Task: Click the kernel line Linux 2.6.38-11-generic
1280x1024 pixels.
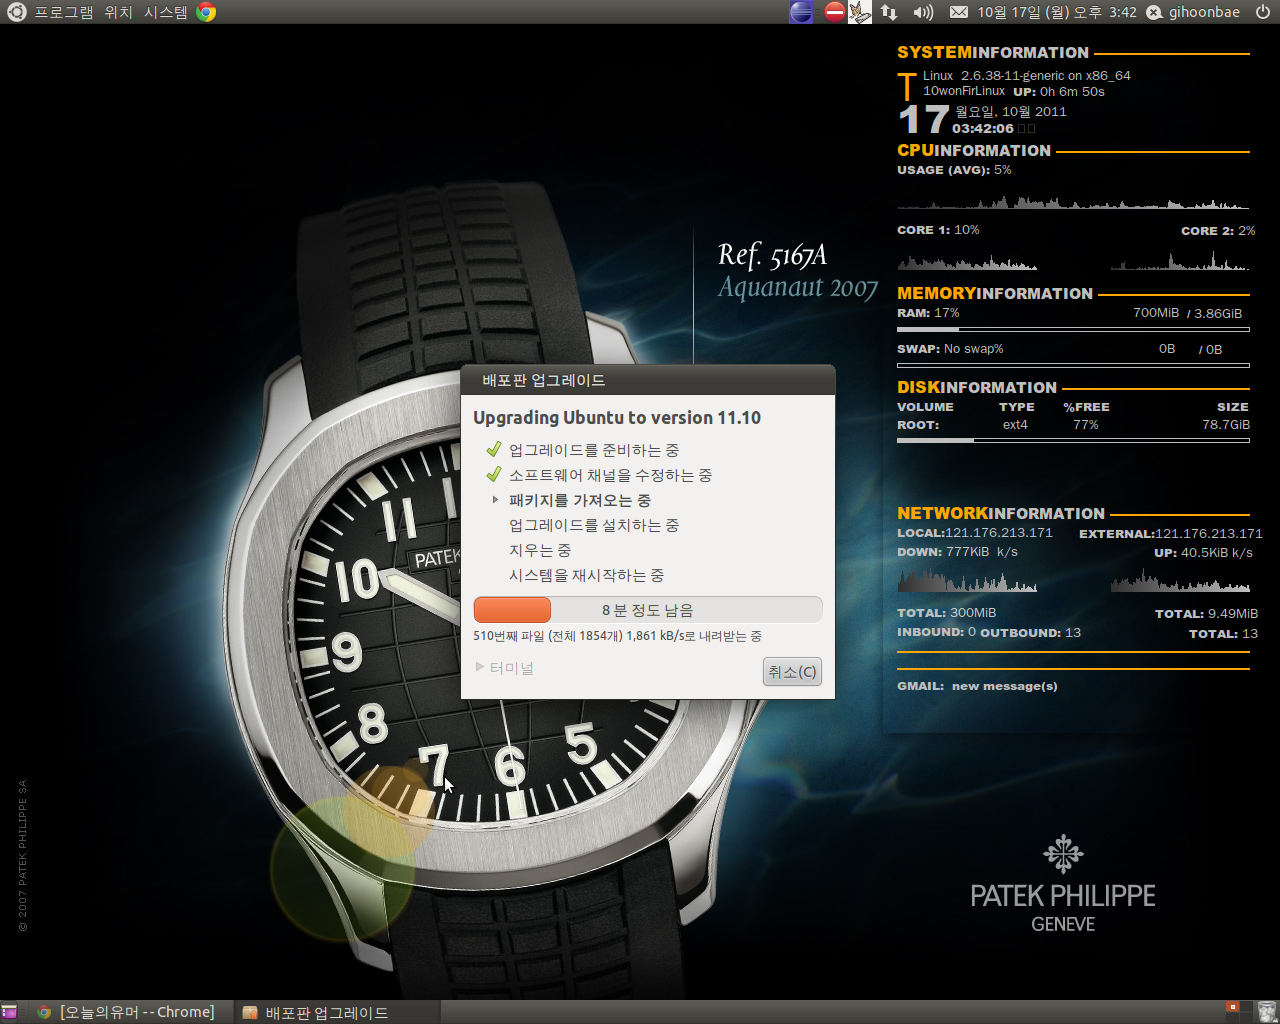Action: pyautogui.click(x=1027, y=76)
